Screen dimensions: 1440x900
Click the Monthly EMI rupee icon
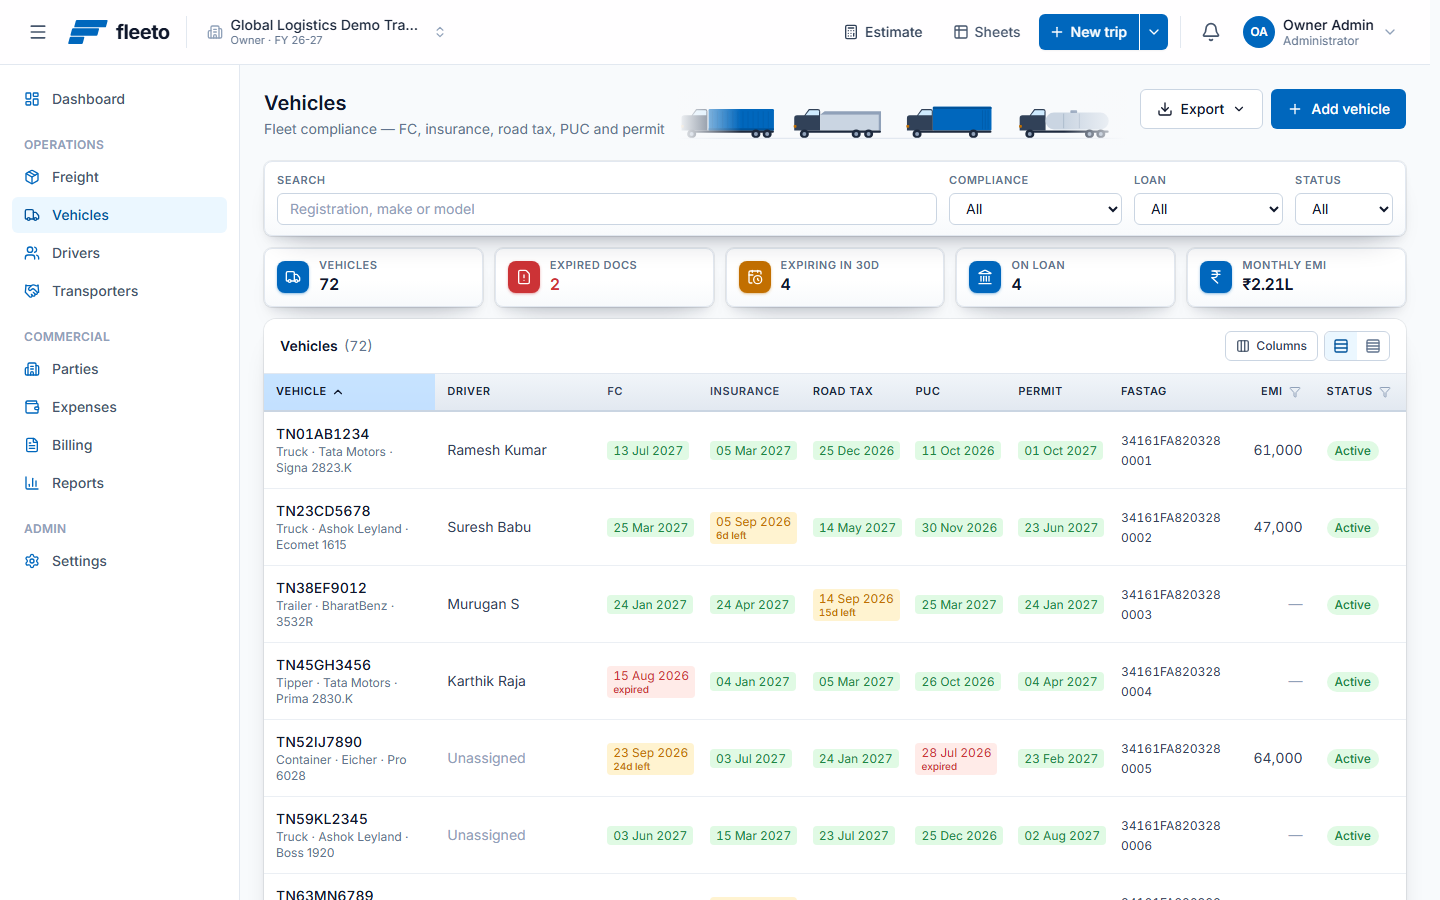[x=1216, y=277]
